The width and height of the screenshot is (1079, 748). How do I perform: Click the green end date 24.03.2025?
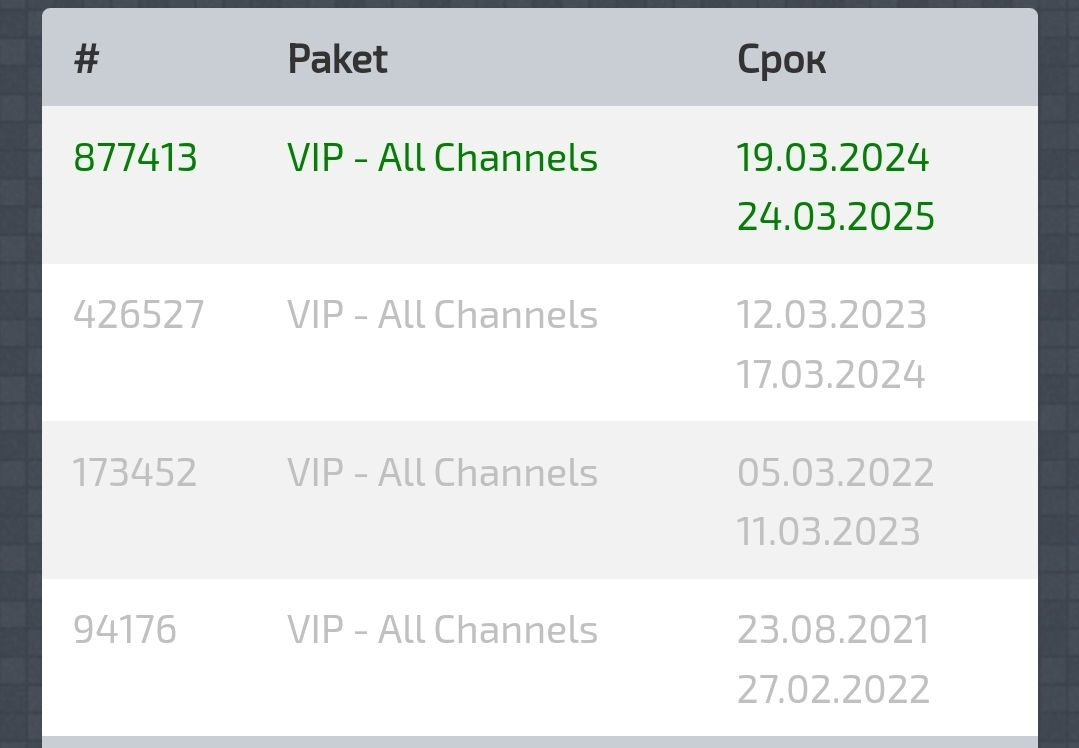click(x=835, y=217)
